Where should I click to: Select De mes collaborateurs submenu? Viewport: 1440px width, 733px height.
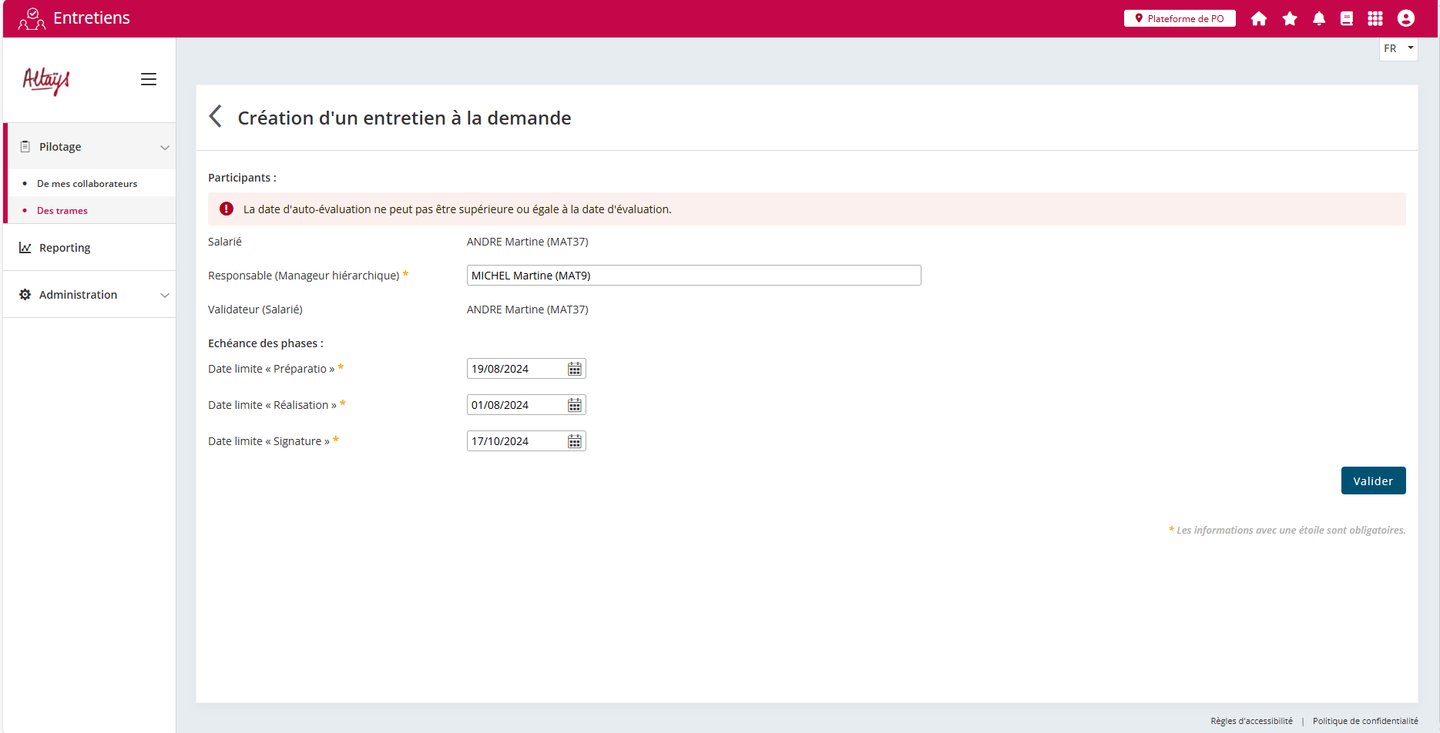coord(87,184)
